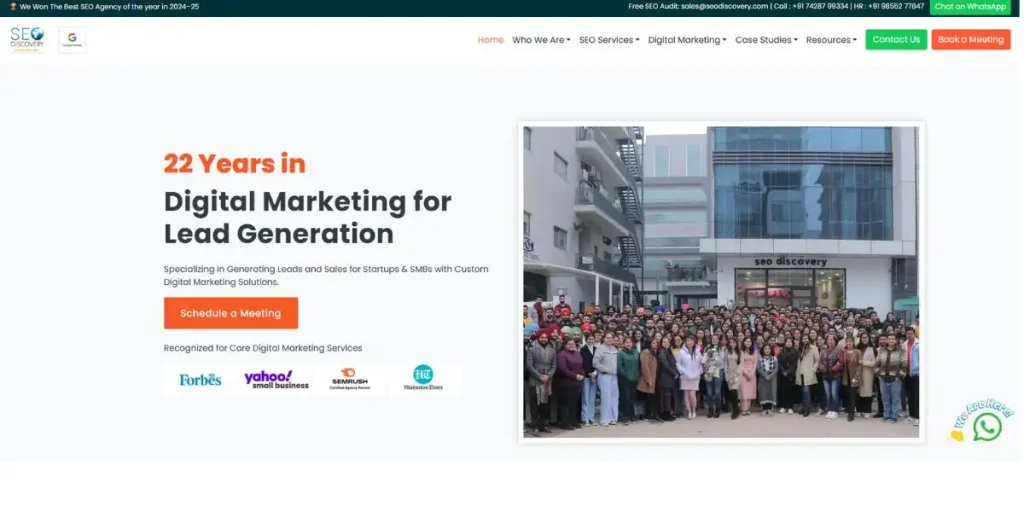The height and width of the screenshot is (529, 1024).
Task: Click the HR phone number +91 98552 77847
Action: (896, 7)
